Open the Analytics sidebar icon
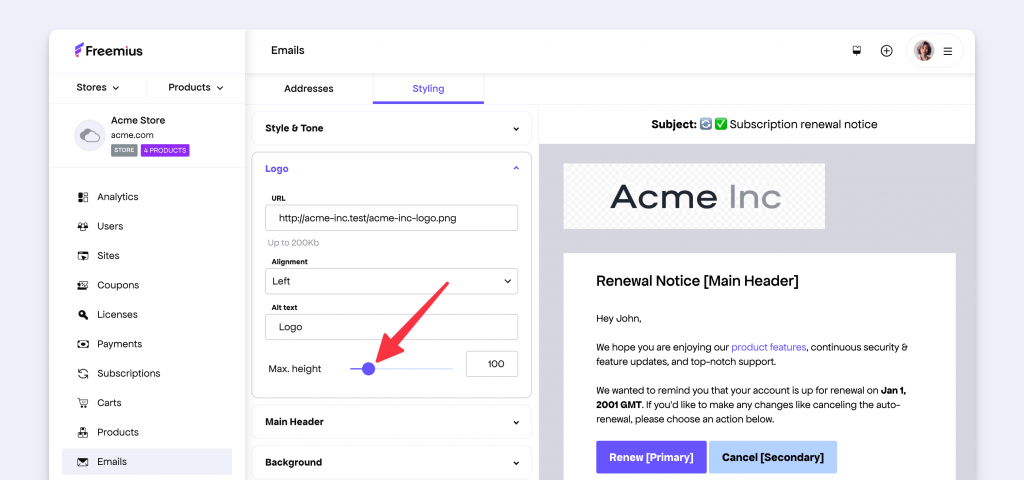1024x480 pixels. [x=82, y=197]
